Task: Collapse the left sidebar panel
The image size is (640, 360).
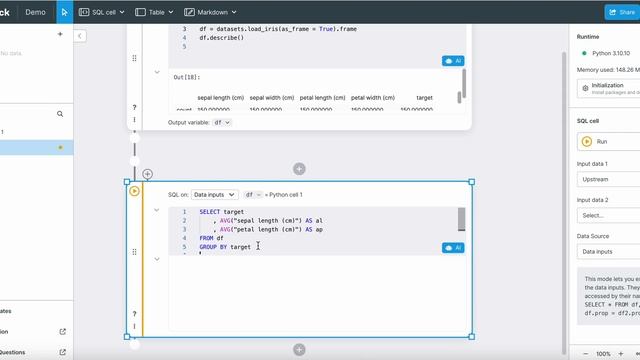Action: coord(80,36)
